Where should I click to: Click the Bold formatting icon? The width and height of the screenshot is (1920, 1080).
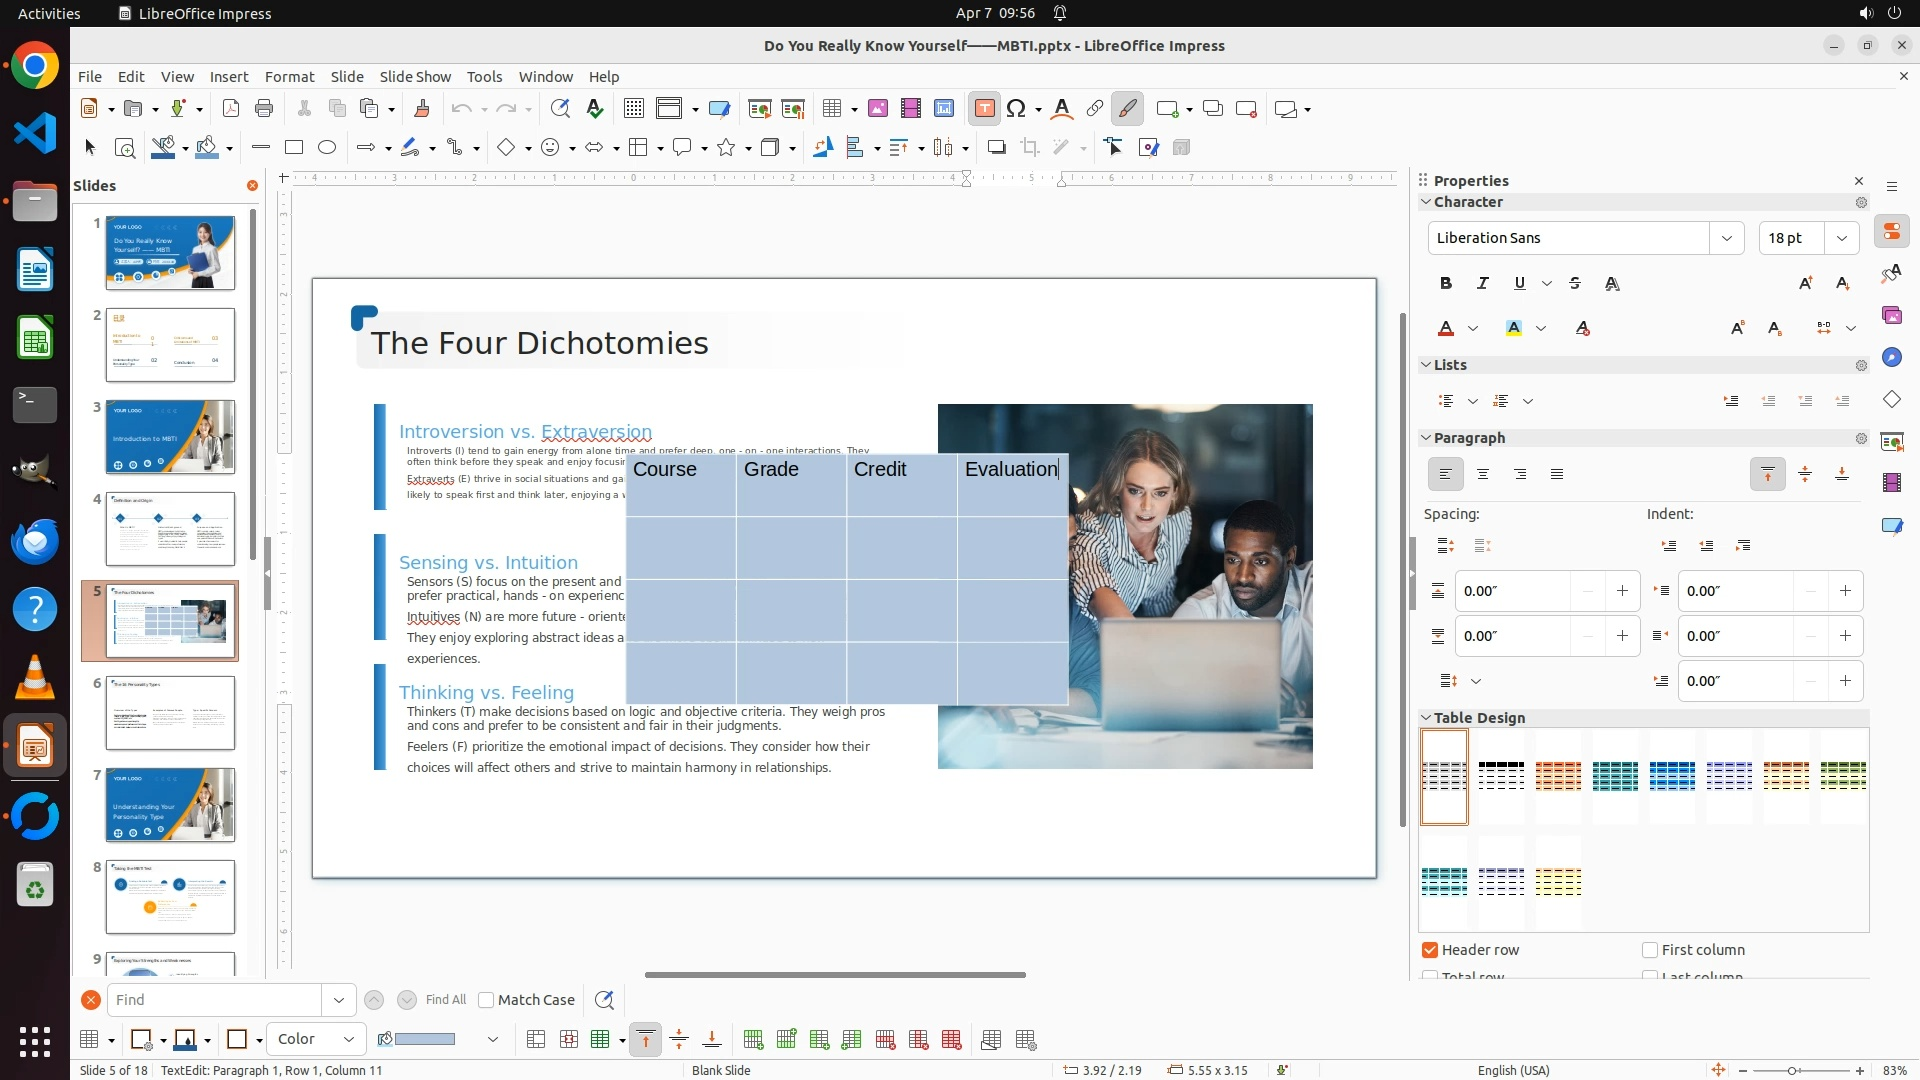pyautogui.click(x=1446, y=283)
